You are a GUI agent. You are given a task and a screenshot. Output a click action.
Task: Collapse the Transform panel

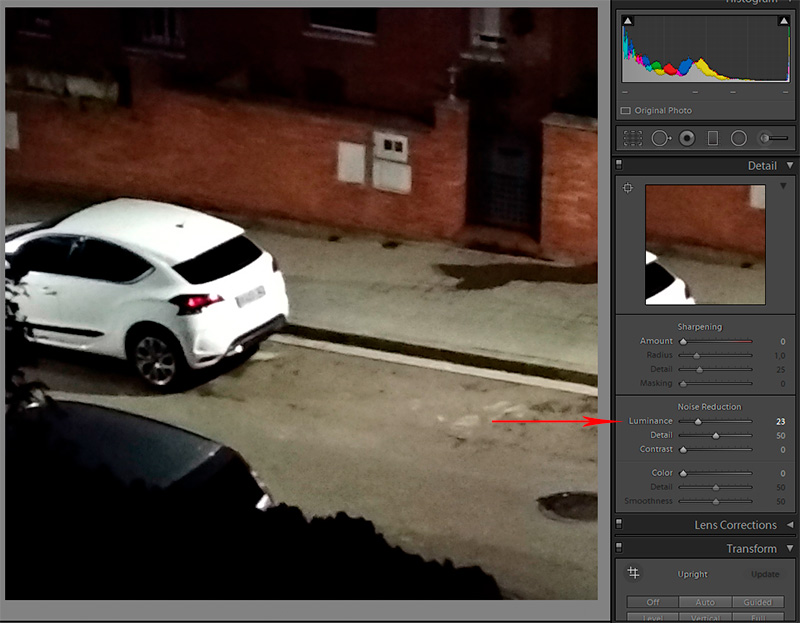[789, 548]
